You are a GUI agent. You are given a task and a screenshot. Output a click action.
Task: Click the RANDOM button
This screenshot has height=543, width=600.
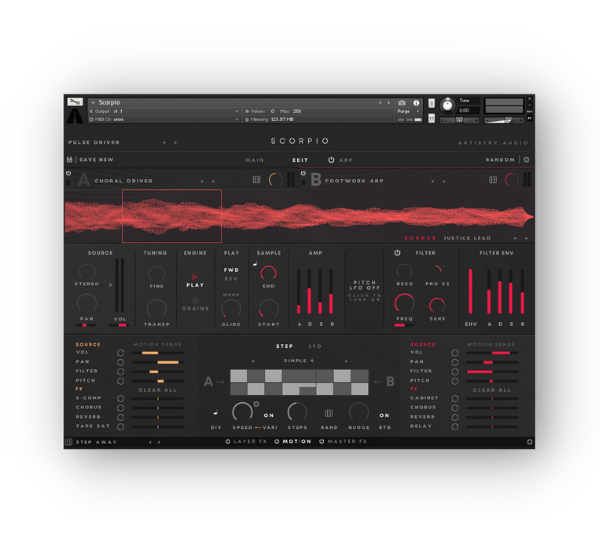coord(500,159)
